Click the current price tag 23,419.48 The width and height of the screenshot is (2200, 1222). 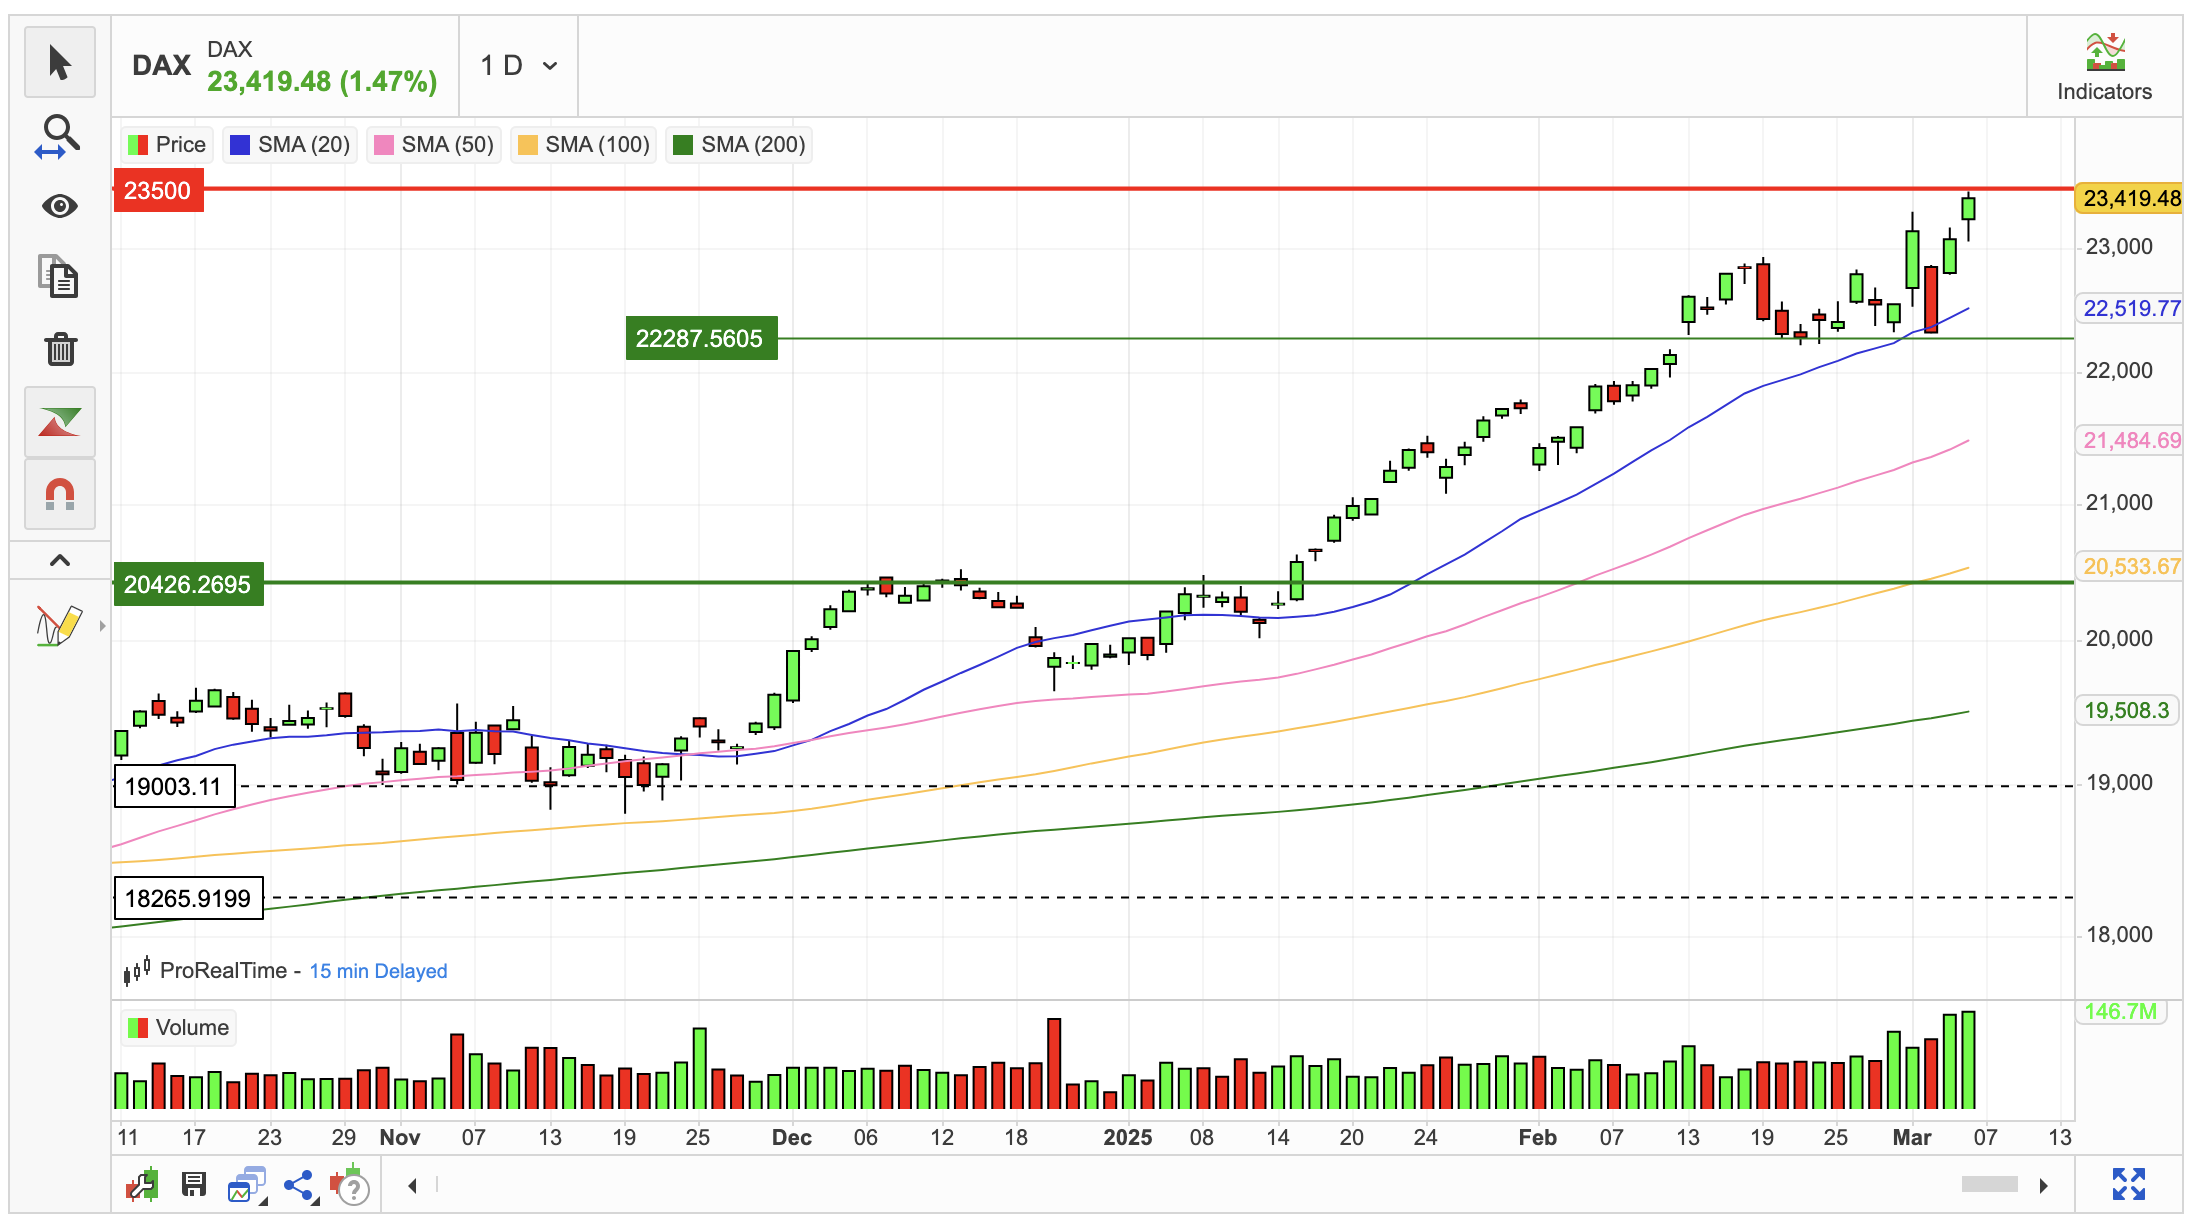tap(2130, 199)
